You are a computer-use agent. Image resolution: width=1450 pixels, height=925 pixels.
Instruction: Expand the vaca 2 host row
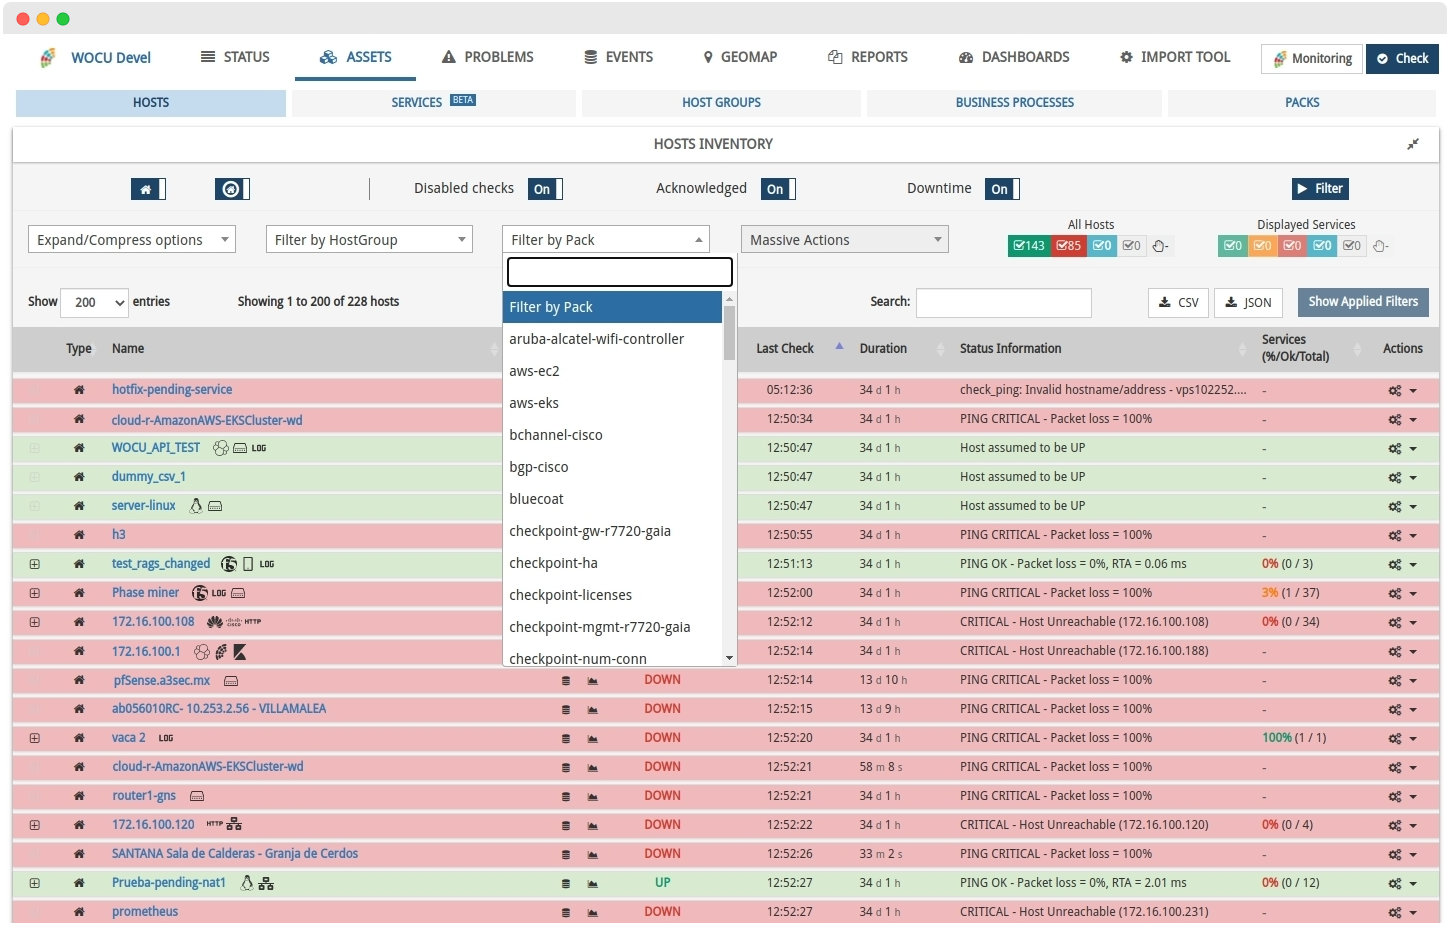click(x=35, y=739)
